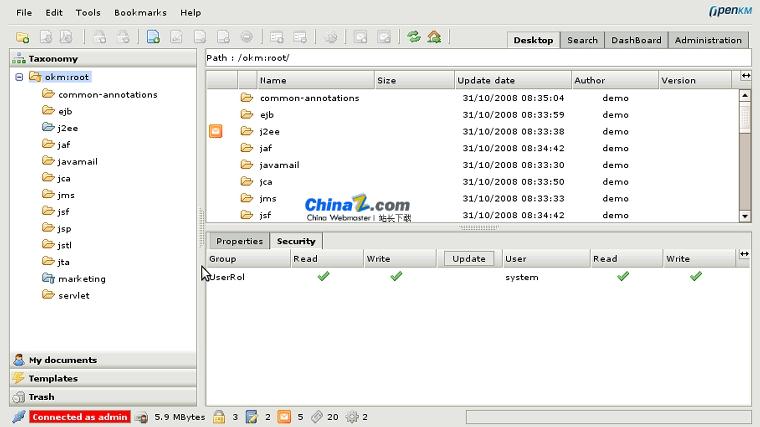Image resolution: width=760 pixels, height=427 pixels.
Task: Expand the Templates panel
Action: click(x=103, y=379)
